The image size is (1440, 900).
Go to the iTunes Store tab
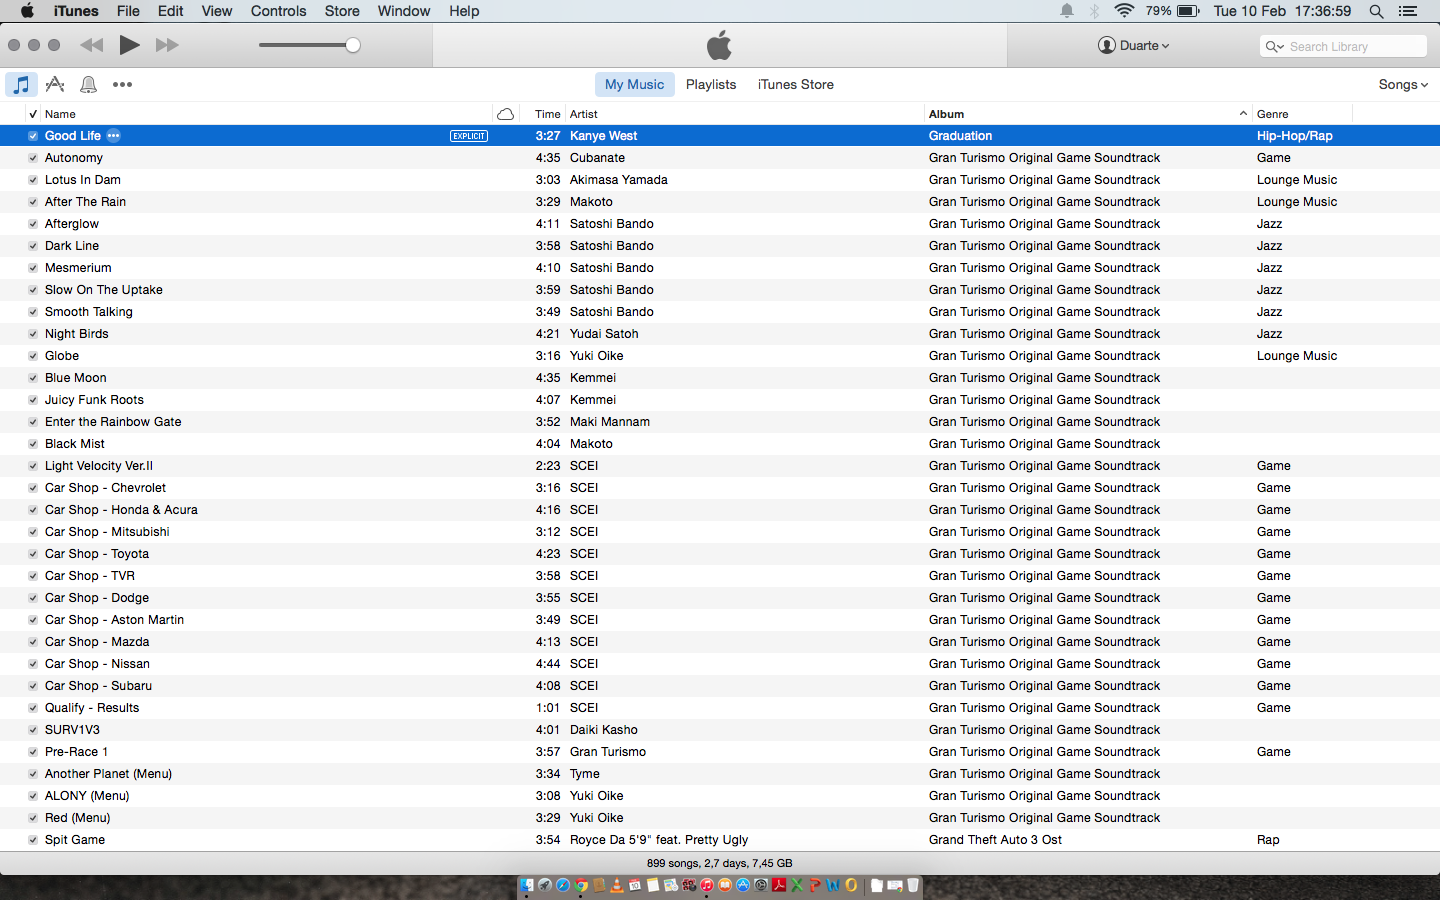click(796, 85)
